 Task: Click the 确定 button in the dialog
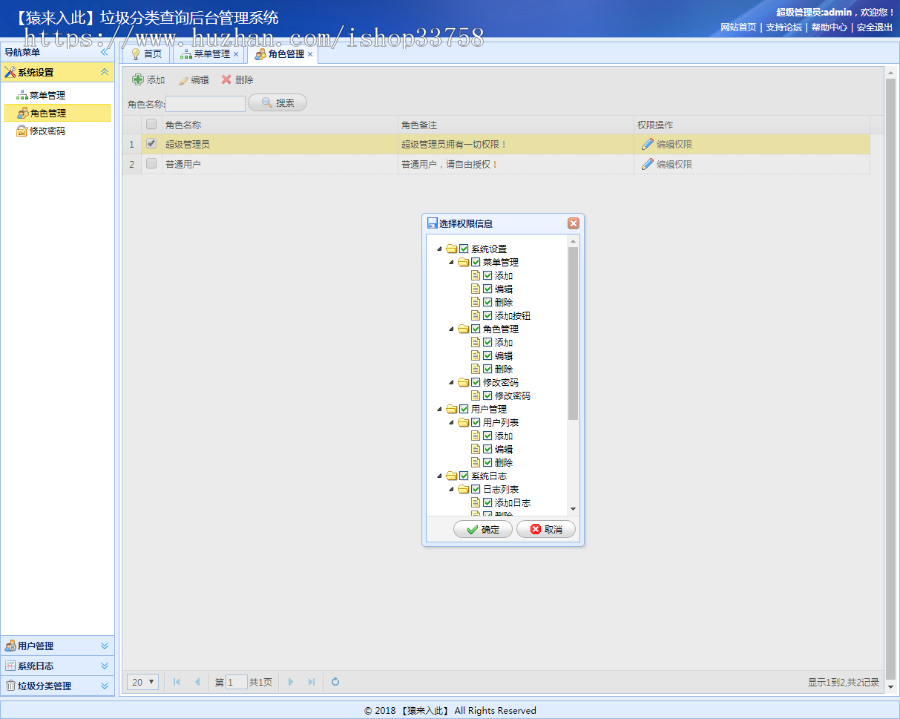(x=481, y=530)
